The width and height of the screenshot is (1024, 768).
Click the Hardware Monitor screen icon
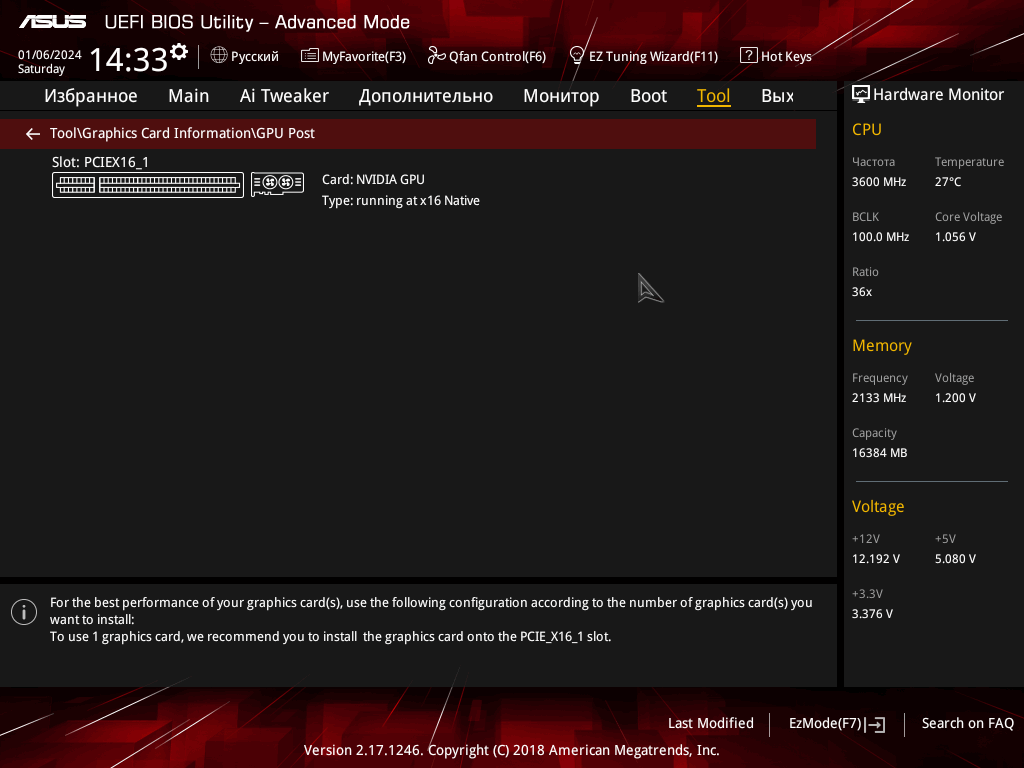[861, 95]
